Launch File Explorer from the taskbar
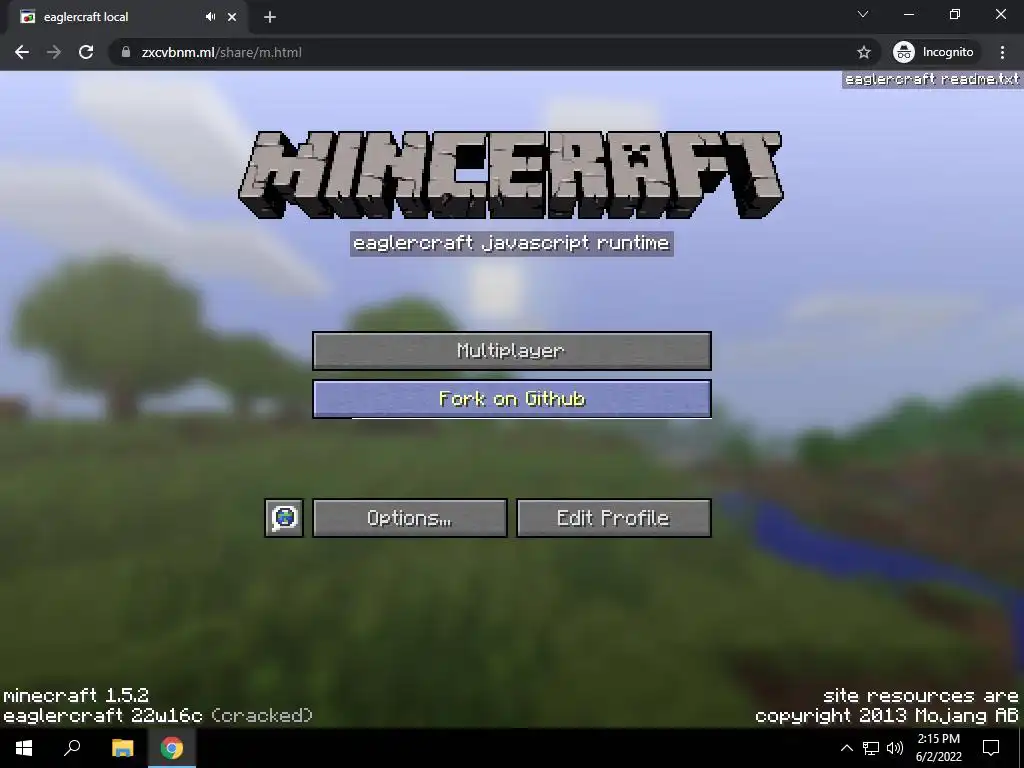The image size is (1024, 768). click(x=122, y=748)
